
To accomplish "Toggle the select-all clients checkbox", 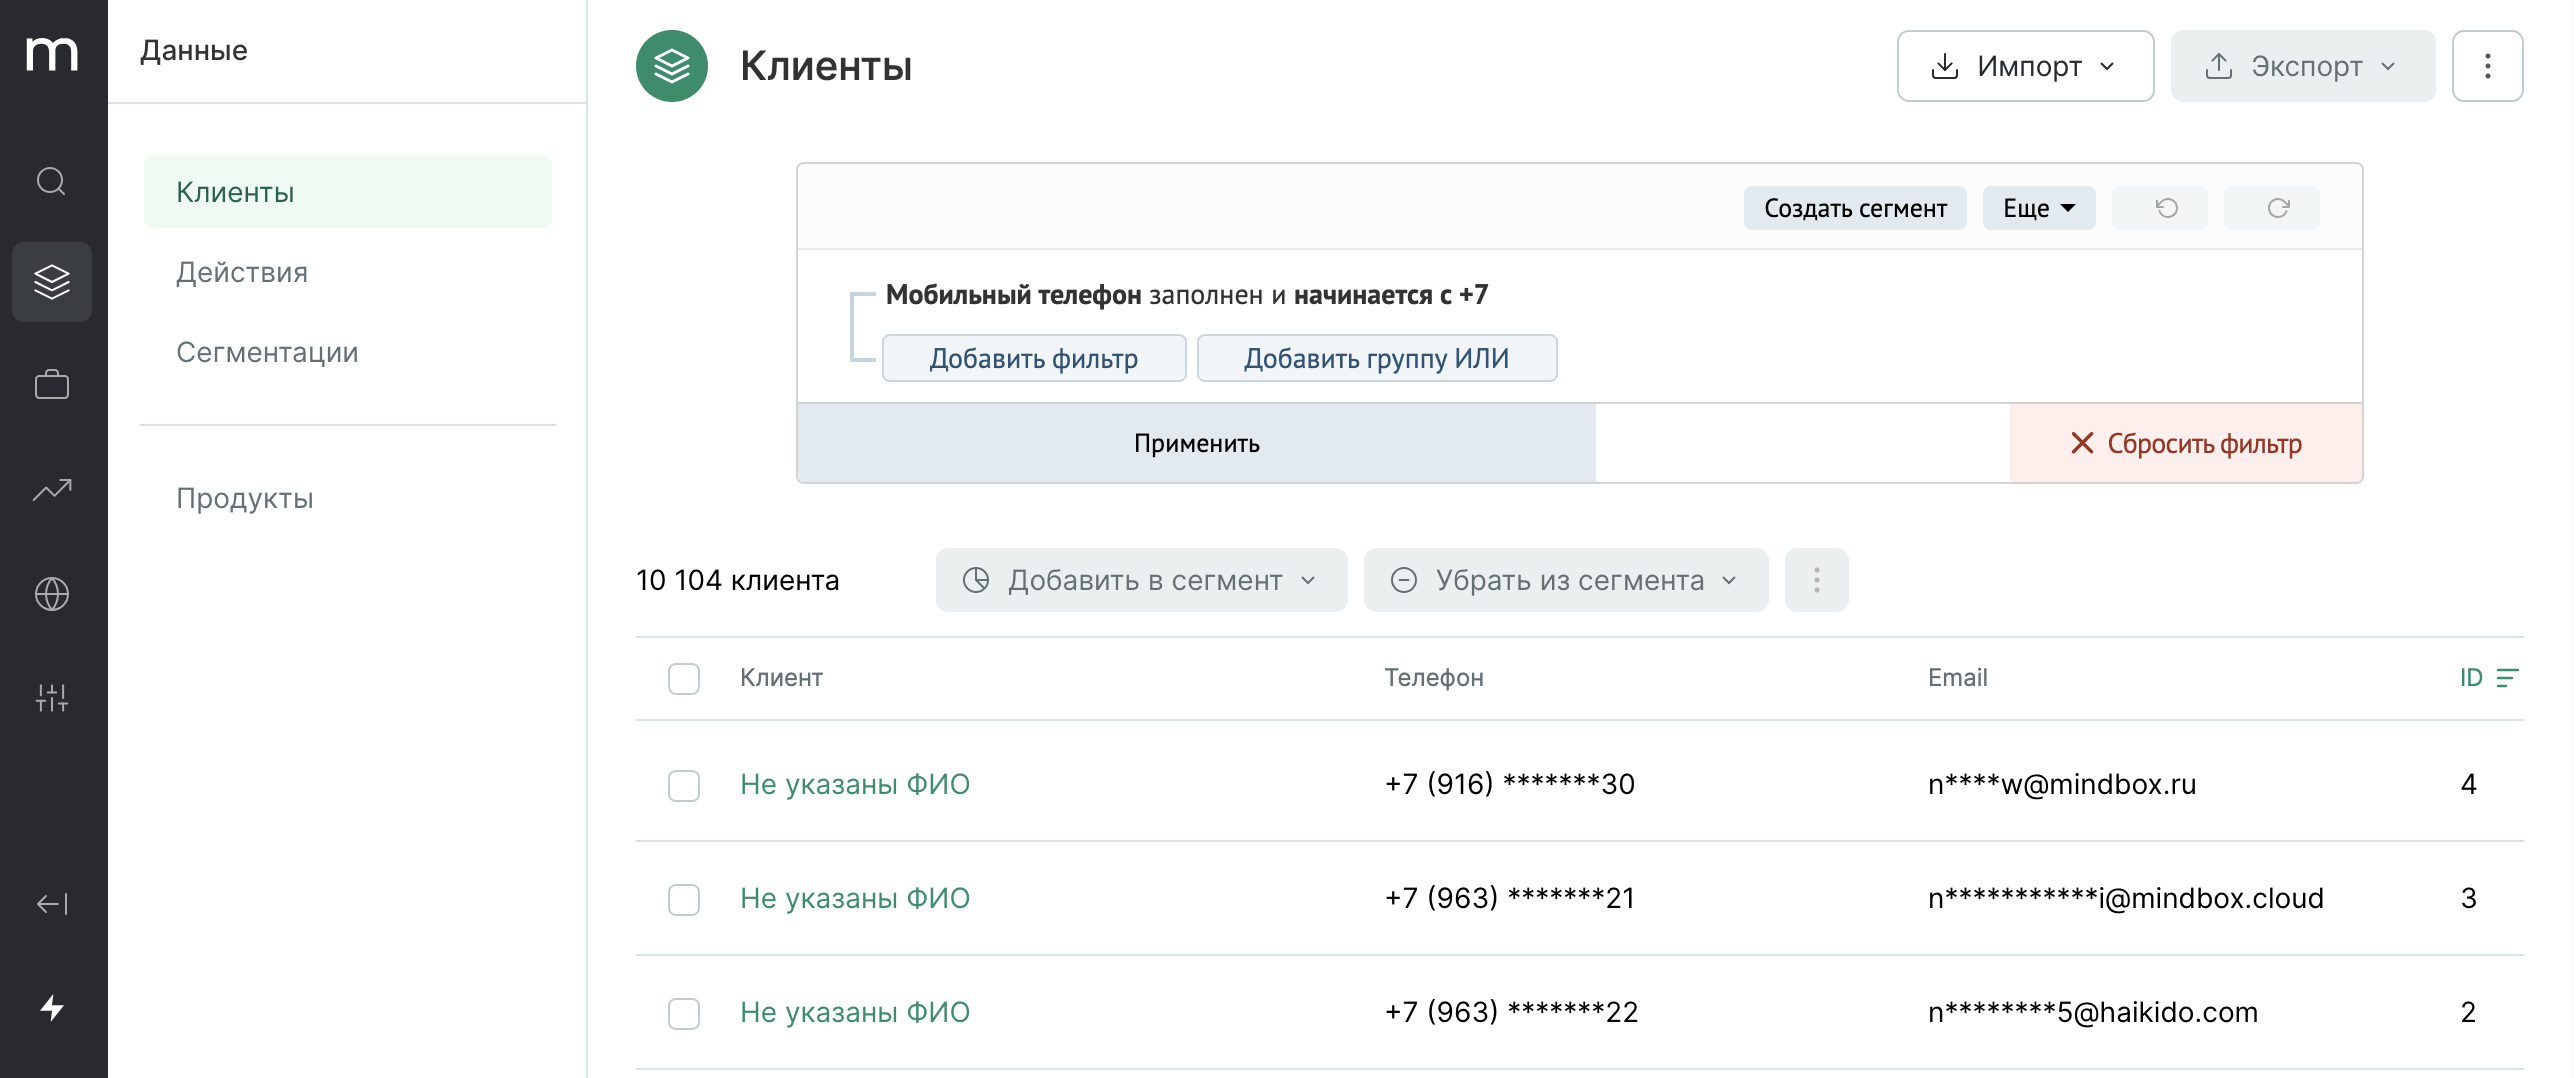I will tap(684, 679).
